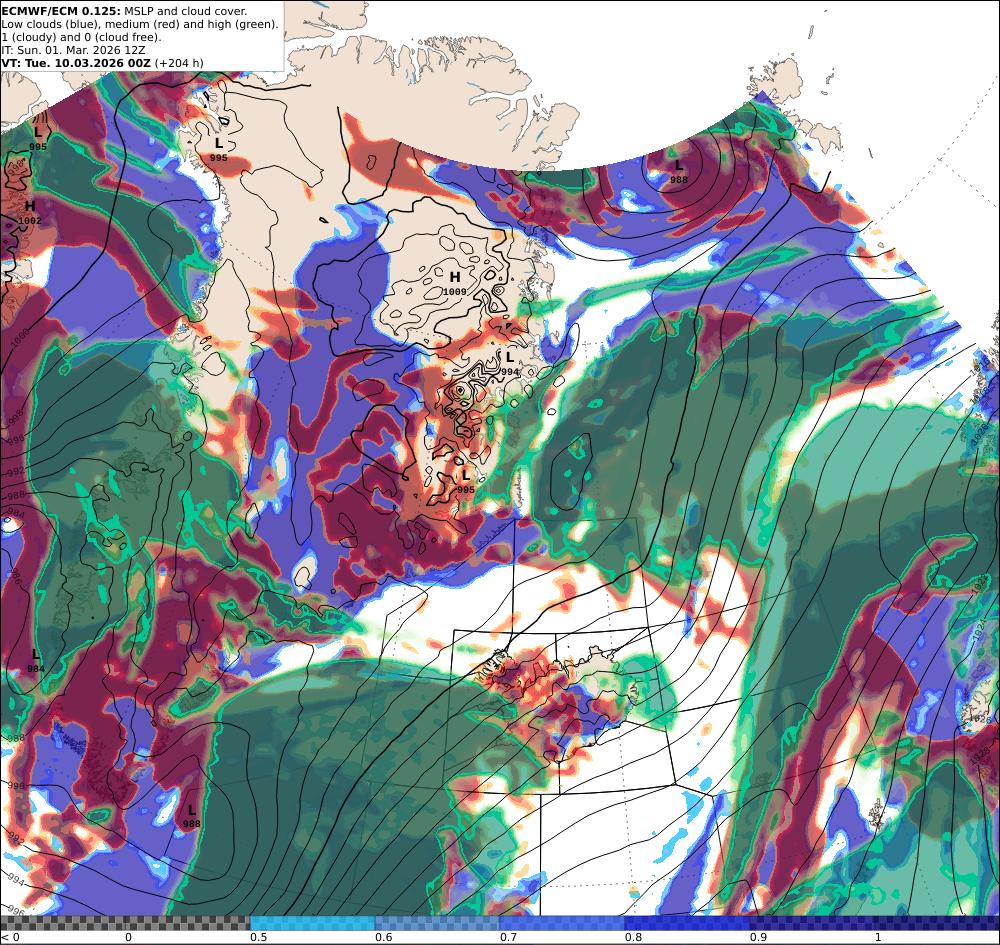Click the 'ECMWF/ECM 0.125: MSLP and cloud cover' title

(124, 11)
